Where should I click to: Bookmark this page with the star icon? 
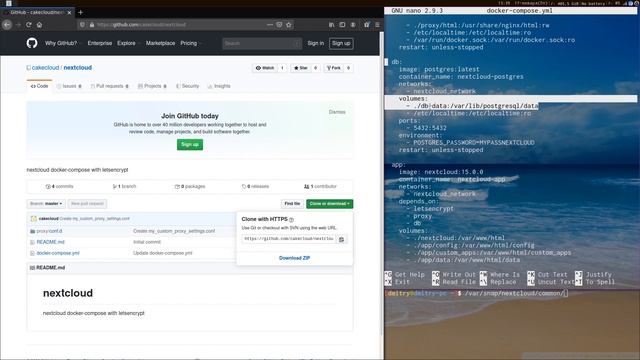pyautogui.click(x=289, y=24)
